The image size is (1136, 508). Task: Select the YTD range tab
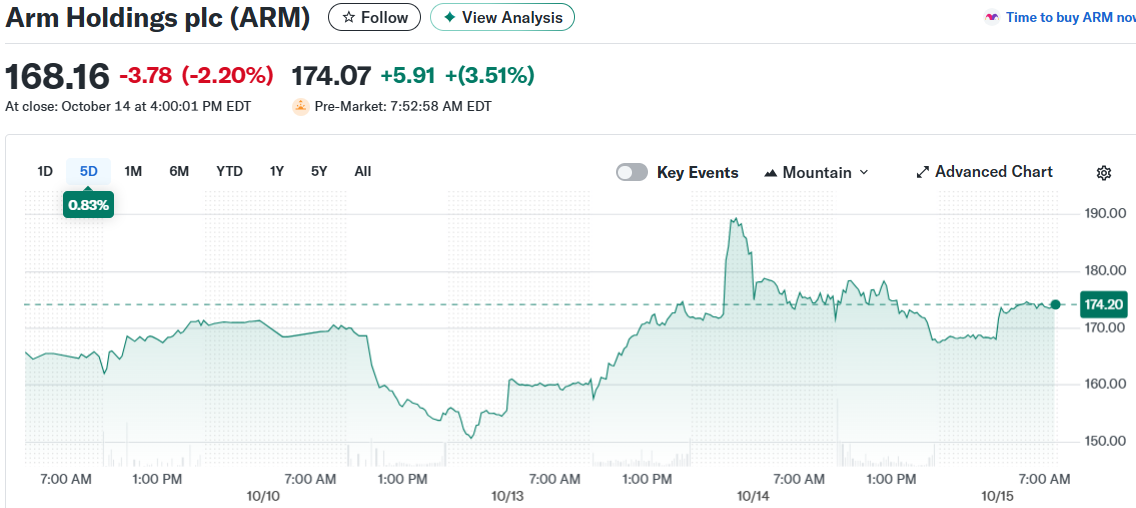pos(229,171)
